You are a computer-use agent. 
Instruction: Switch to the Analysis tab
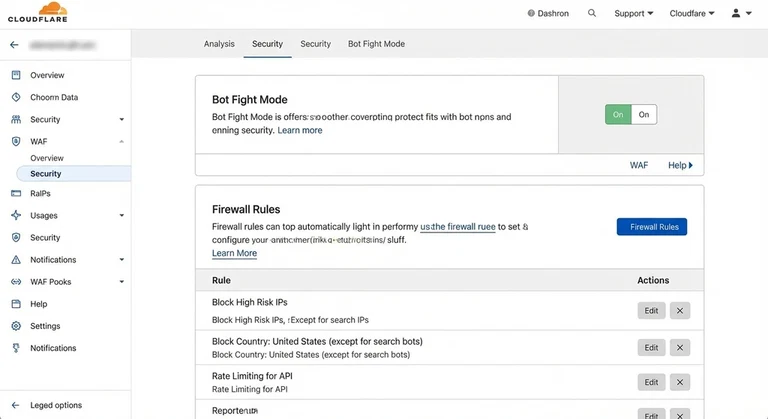point(219,44)
